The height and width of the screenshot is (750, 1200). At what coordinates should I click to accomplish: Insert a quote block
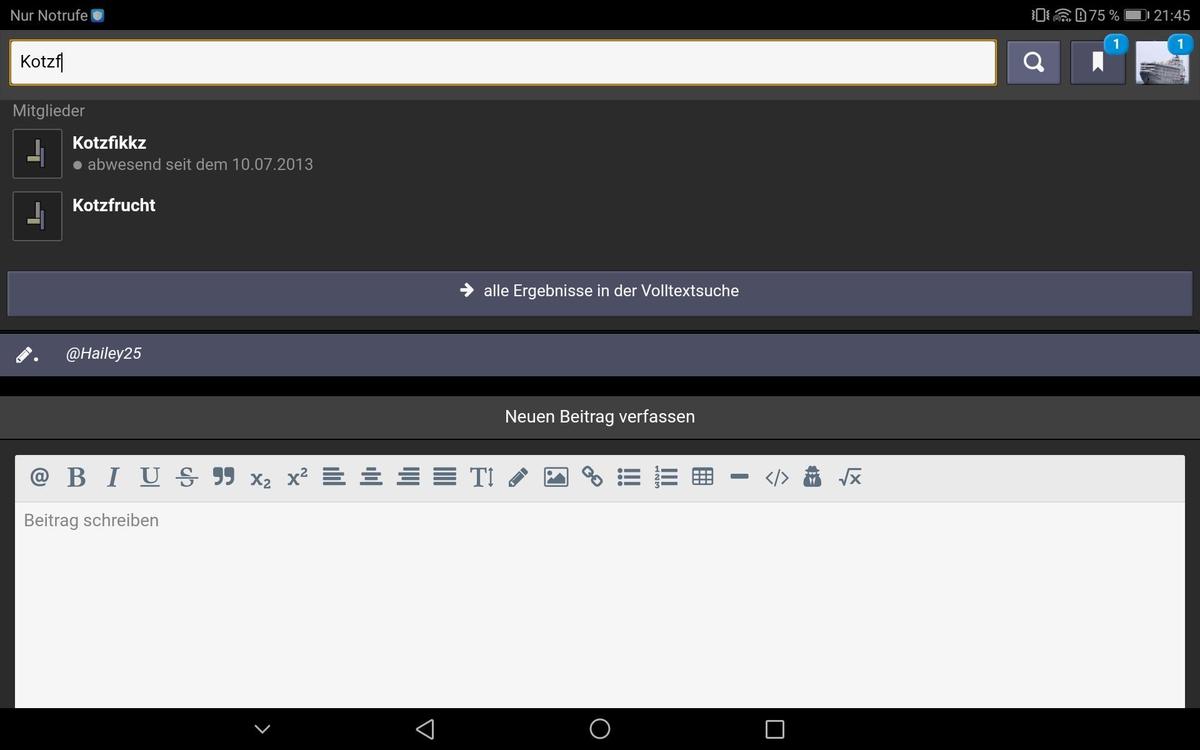(x=224, y=477)
